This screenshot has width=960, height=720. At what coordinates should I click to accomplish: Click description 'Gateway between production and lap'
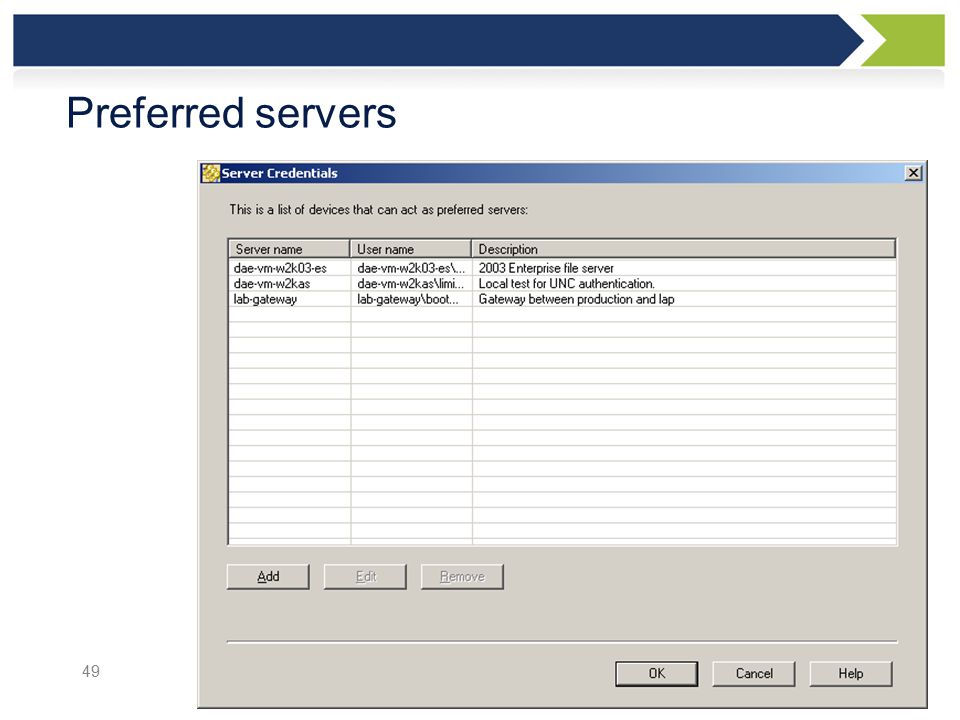[576, 299]
